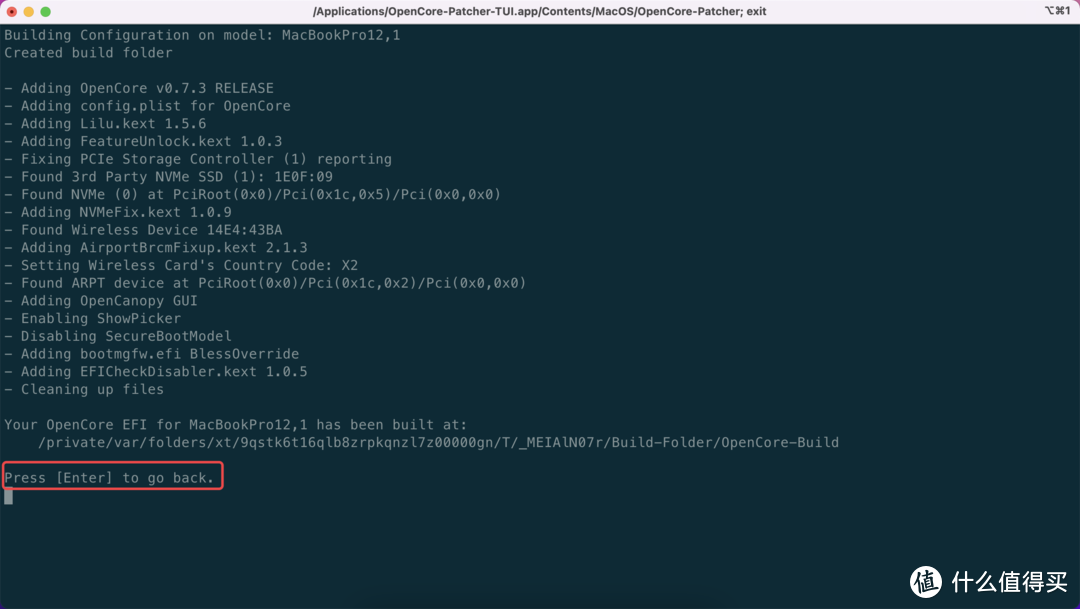The width and height of the screenshot is (1080, 609).
Task: Click the 'Adding OpenCanopy GUI' line
Action: point(101,301)
